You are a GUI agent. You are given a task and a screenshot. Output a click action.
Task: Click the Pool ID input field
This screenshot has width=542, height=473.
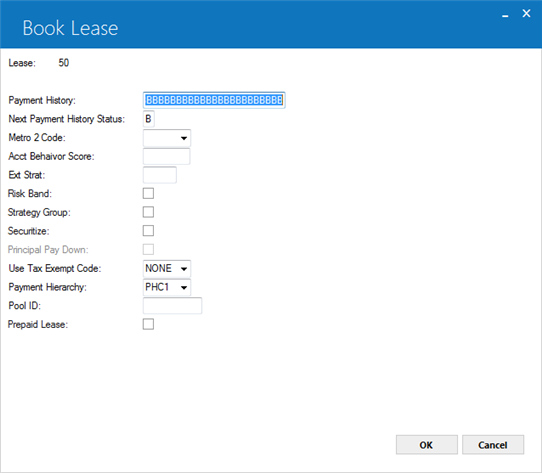point(172,306)
